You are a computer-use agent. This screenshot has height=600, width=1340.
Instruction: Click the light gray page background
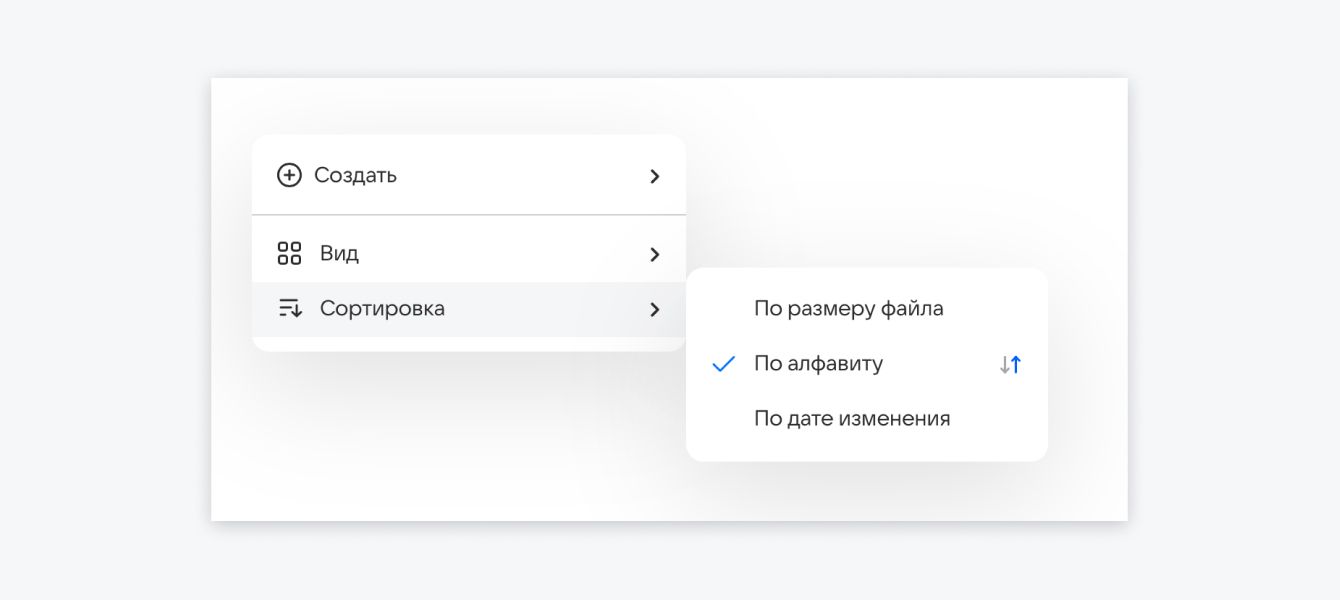(x=100, y=300)
